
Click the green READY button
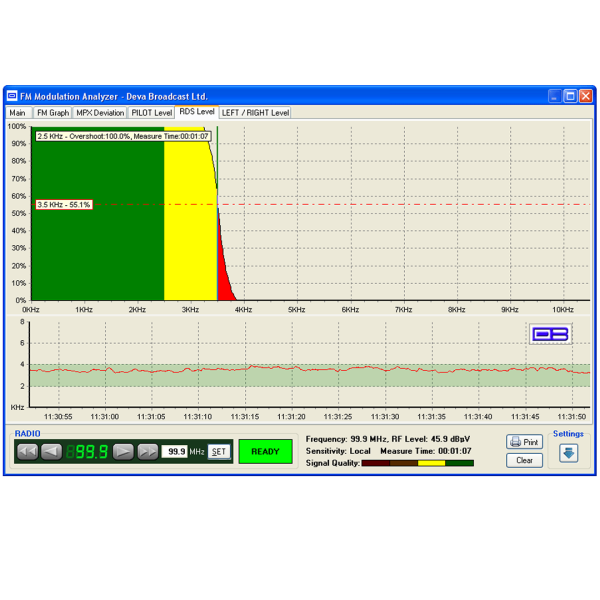tap(266, 452)
